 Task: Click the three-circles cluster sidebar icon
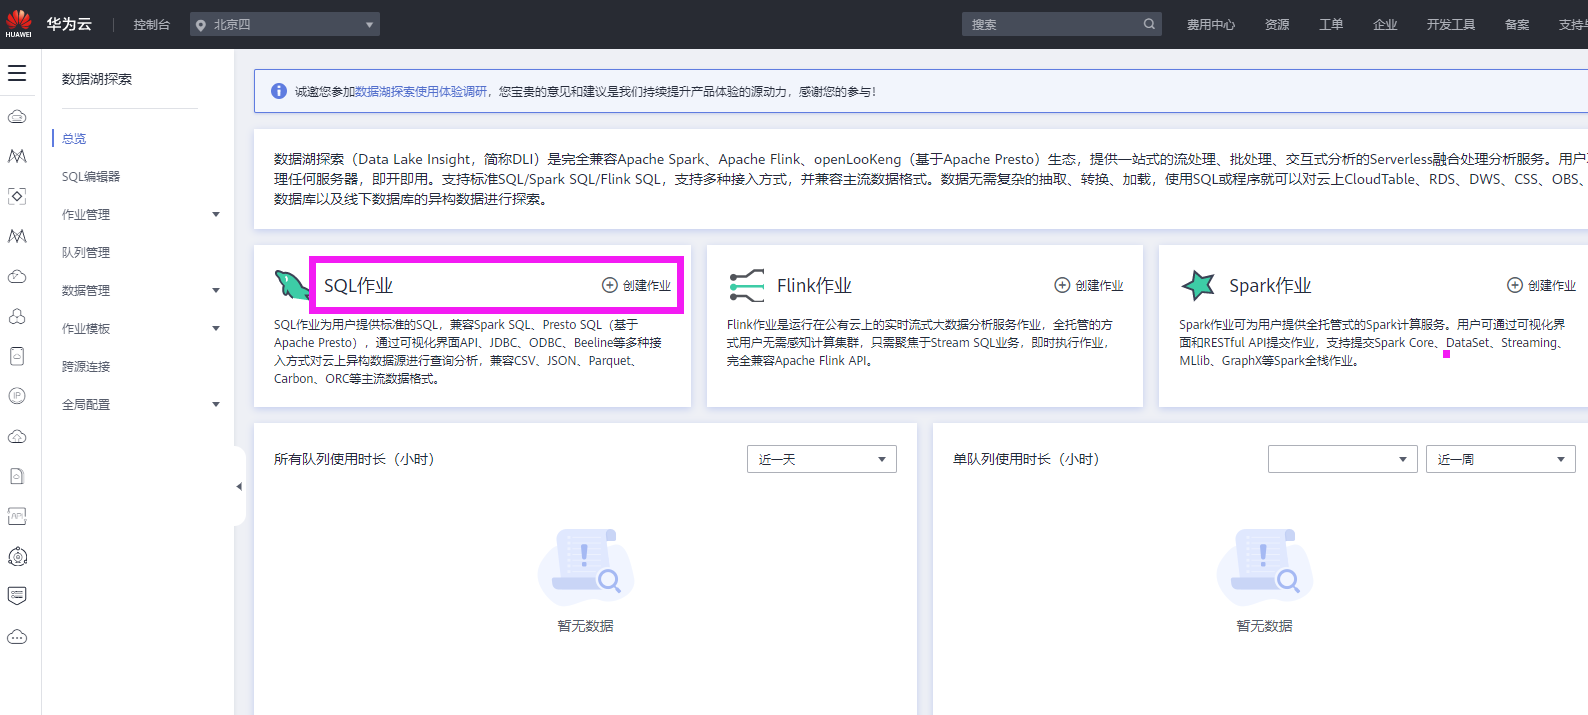(x=17, y=316)
